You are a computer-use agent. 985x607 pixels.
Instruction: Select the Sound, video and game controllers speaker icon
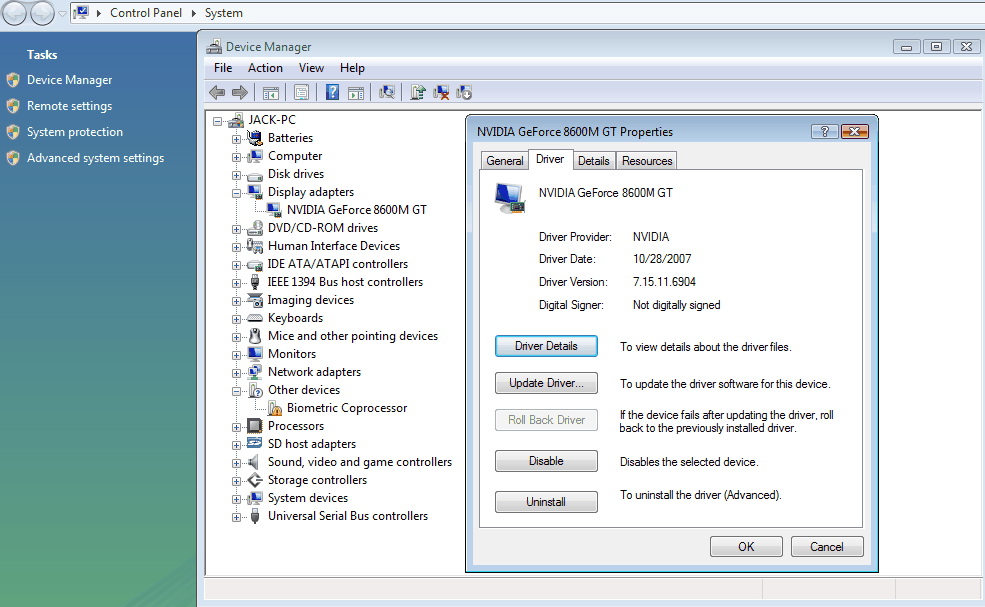(x=254, y=462)
